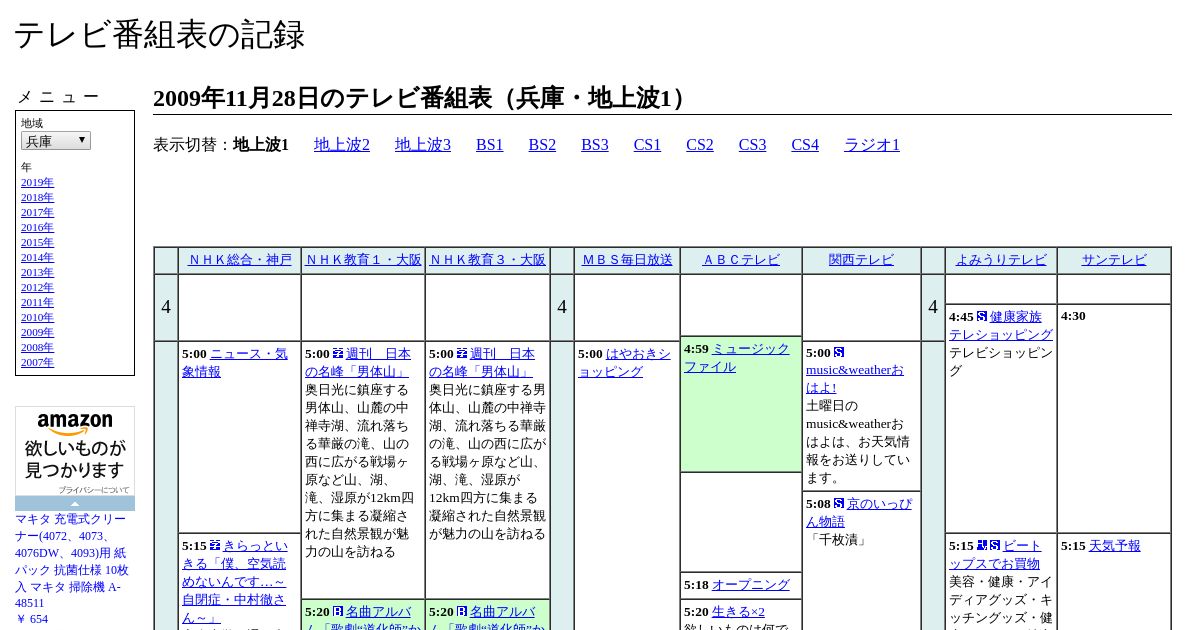Screen dimensions: 1200x630
Task: Open the ビートップスでお買物 program link
Action: pyautogui.click(x=995, y=555)
